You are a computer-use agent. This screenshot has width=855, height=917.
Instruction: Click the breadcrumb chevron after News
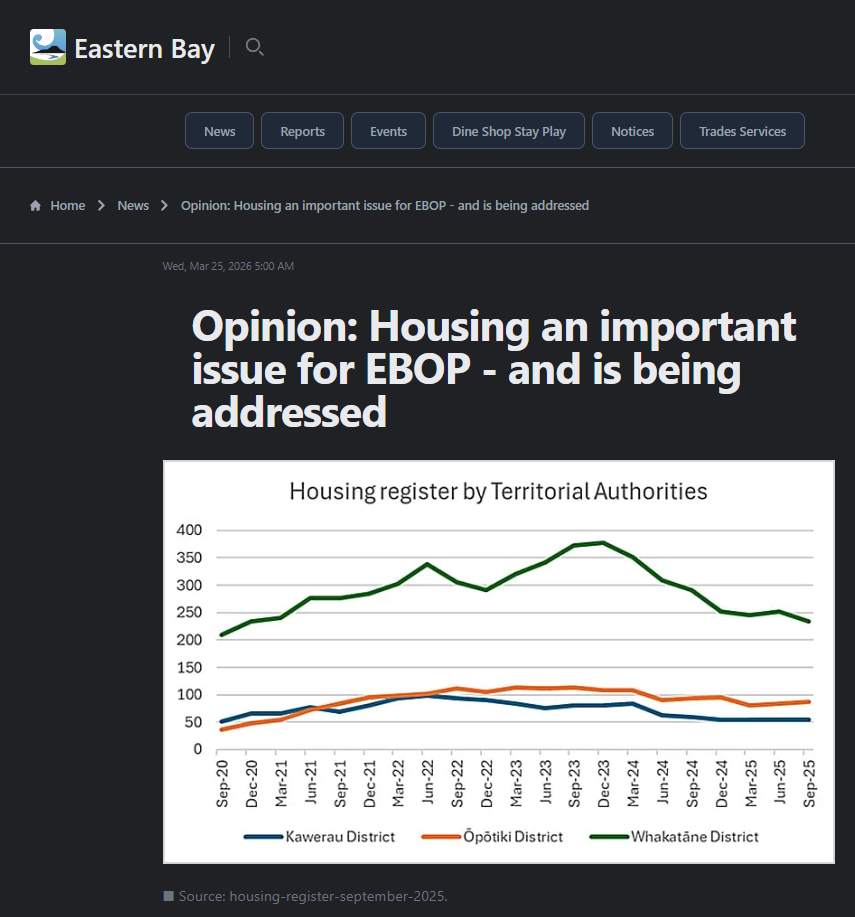(x=164, y=206)
